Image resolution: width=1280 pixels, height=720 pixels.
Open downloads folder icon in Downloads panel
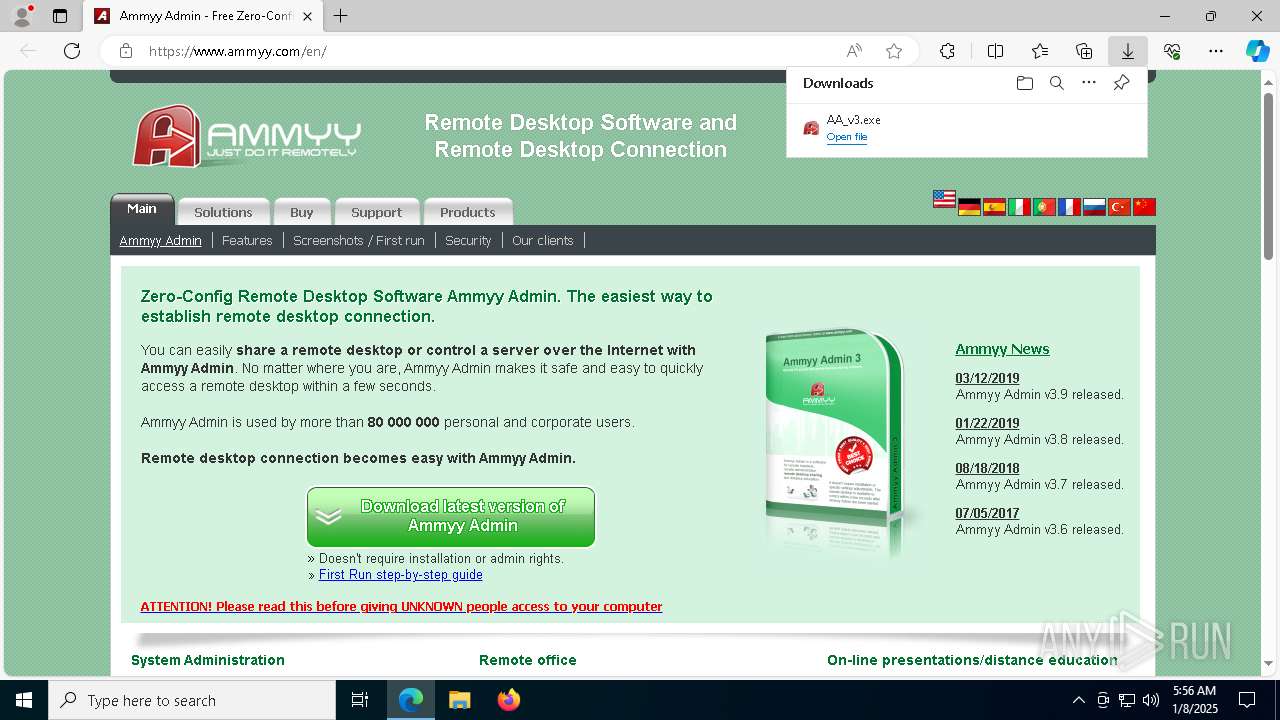tap(1024, 83)
